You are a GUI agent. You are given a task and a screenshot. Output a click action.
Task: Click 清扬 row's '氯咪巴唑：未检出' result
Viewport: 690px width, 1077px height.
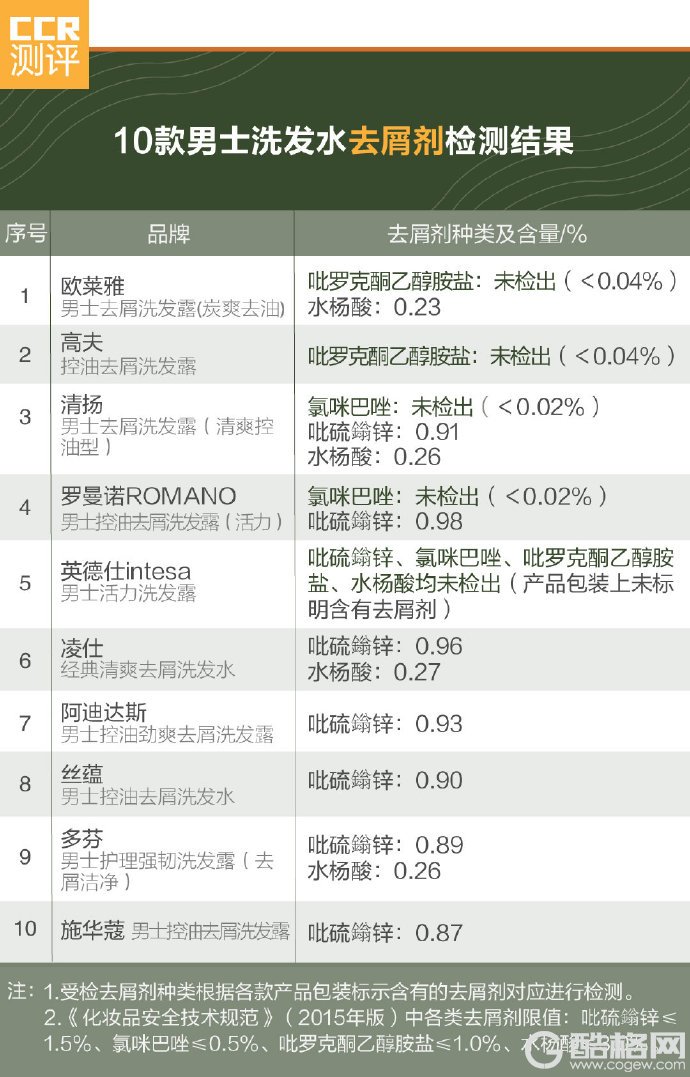pos(453,407)
